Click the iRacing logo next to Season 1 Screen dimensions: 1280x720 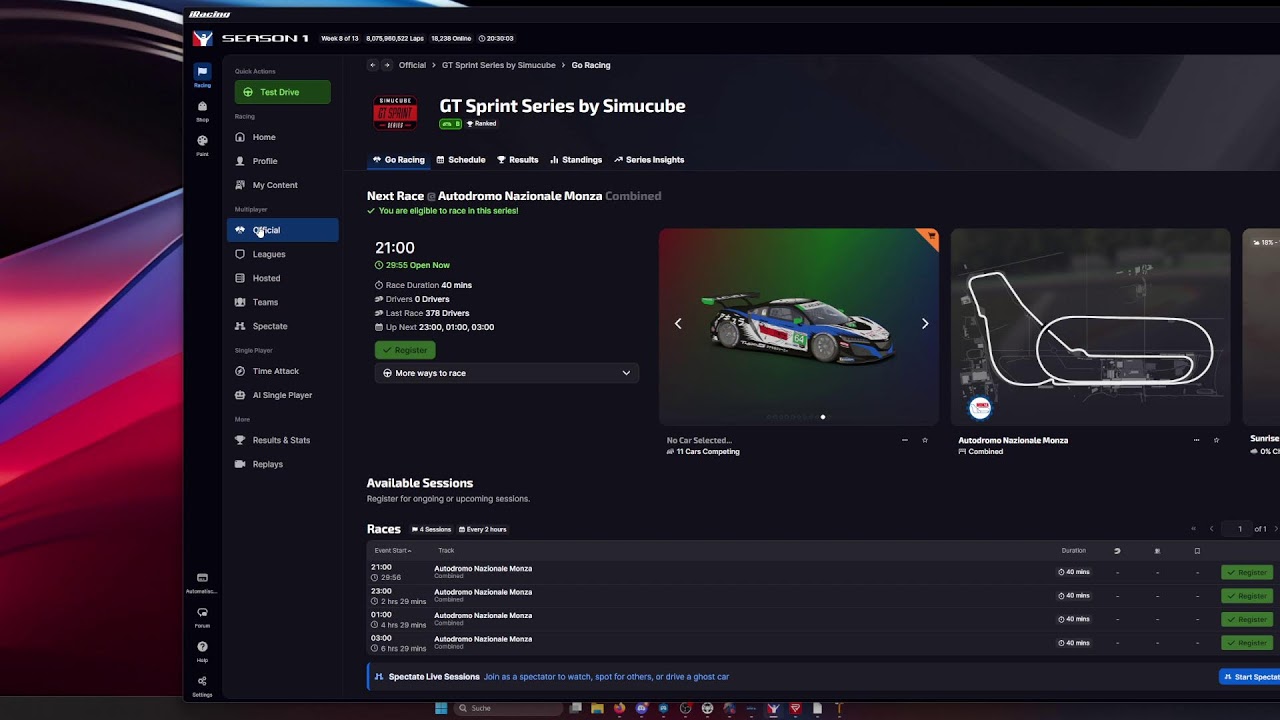[x=202, y=38]
